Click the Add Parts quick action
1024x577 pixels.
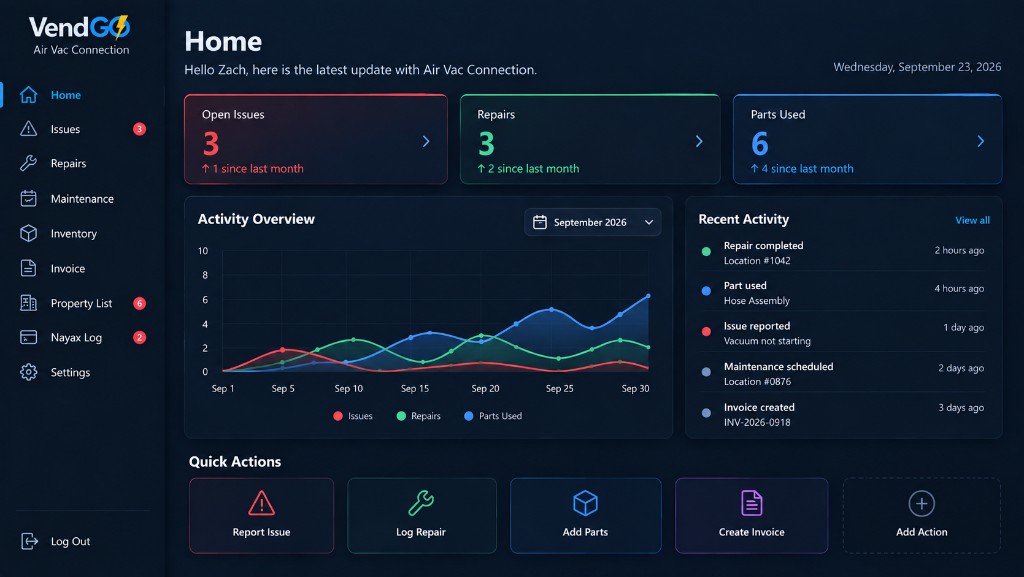click(x=586, y=516)
